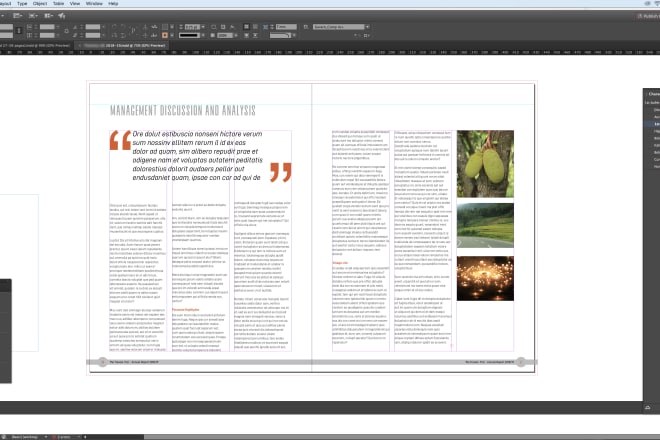Click the orange stroke color swatch
Screen dimensions: 660x440
[165, 35]
